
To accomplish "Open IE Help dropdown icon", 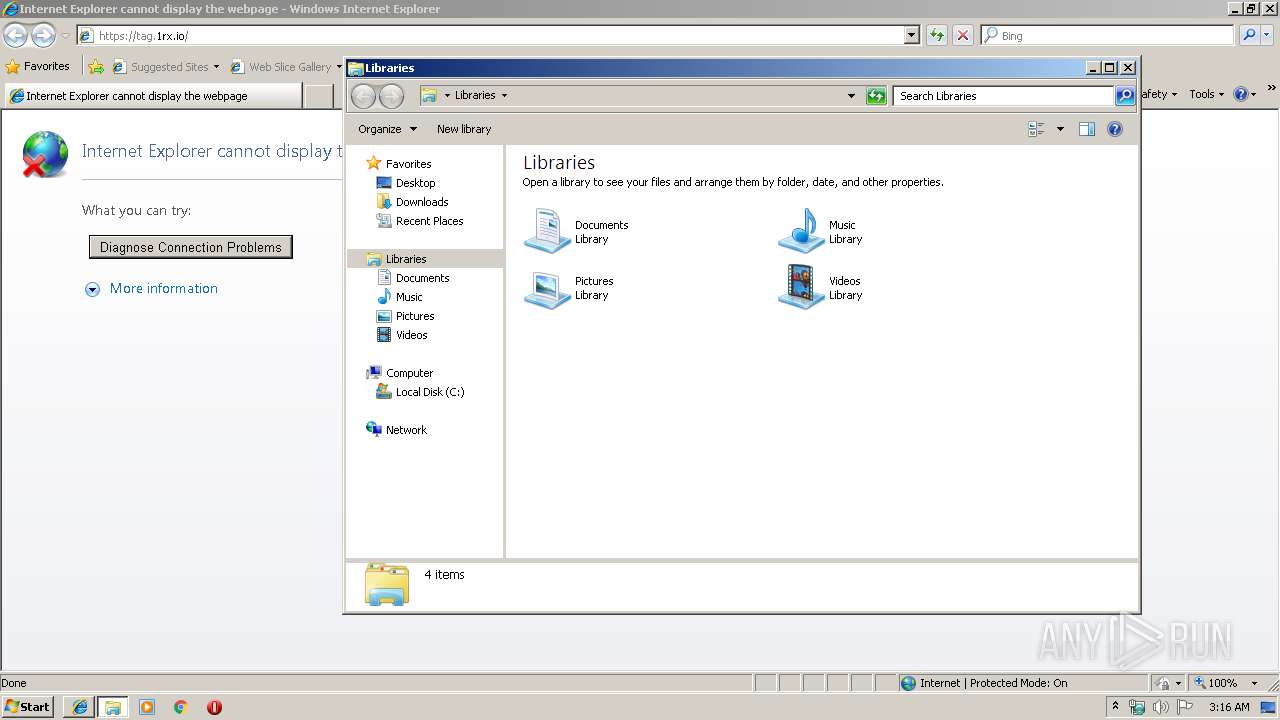I will tap(1245, 94).
